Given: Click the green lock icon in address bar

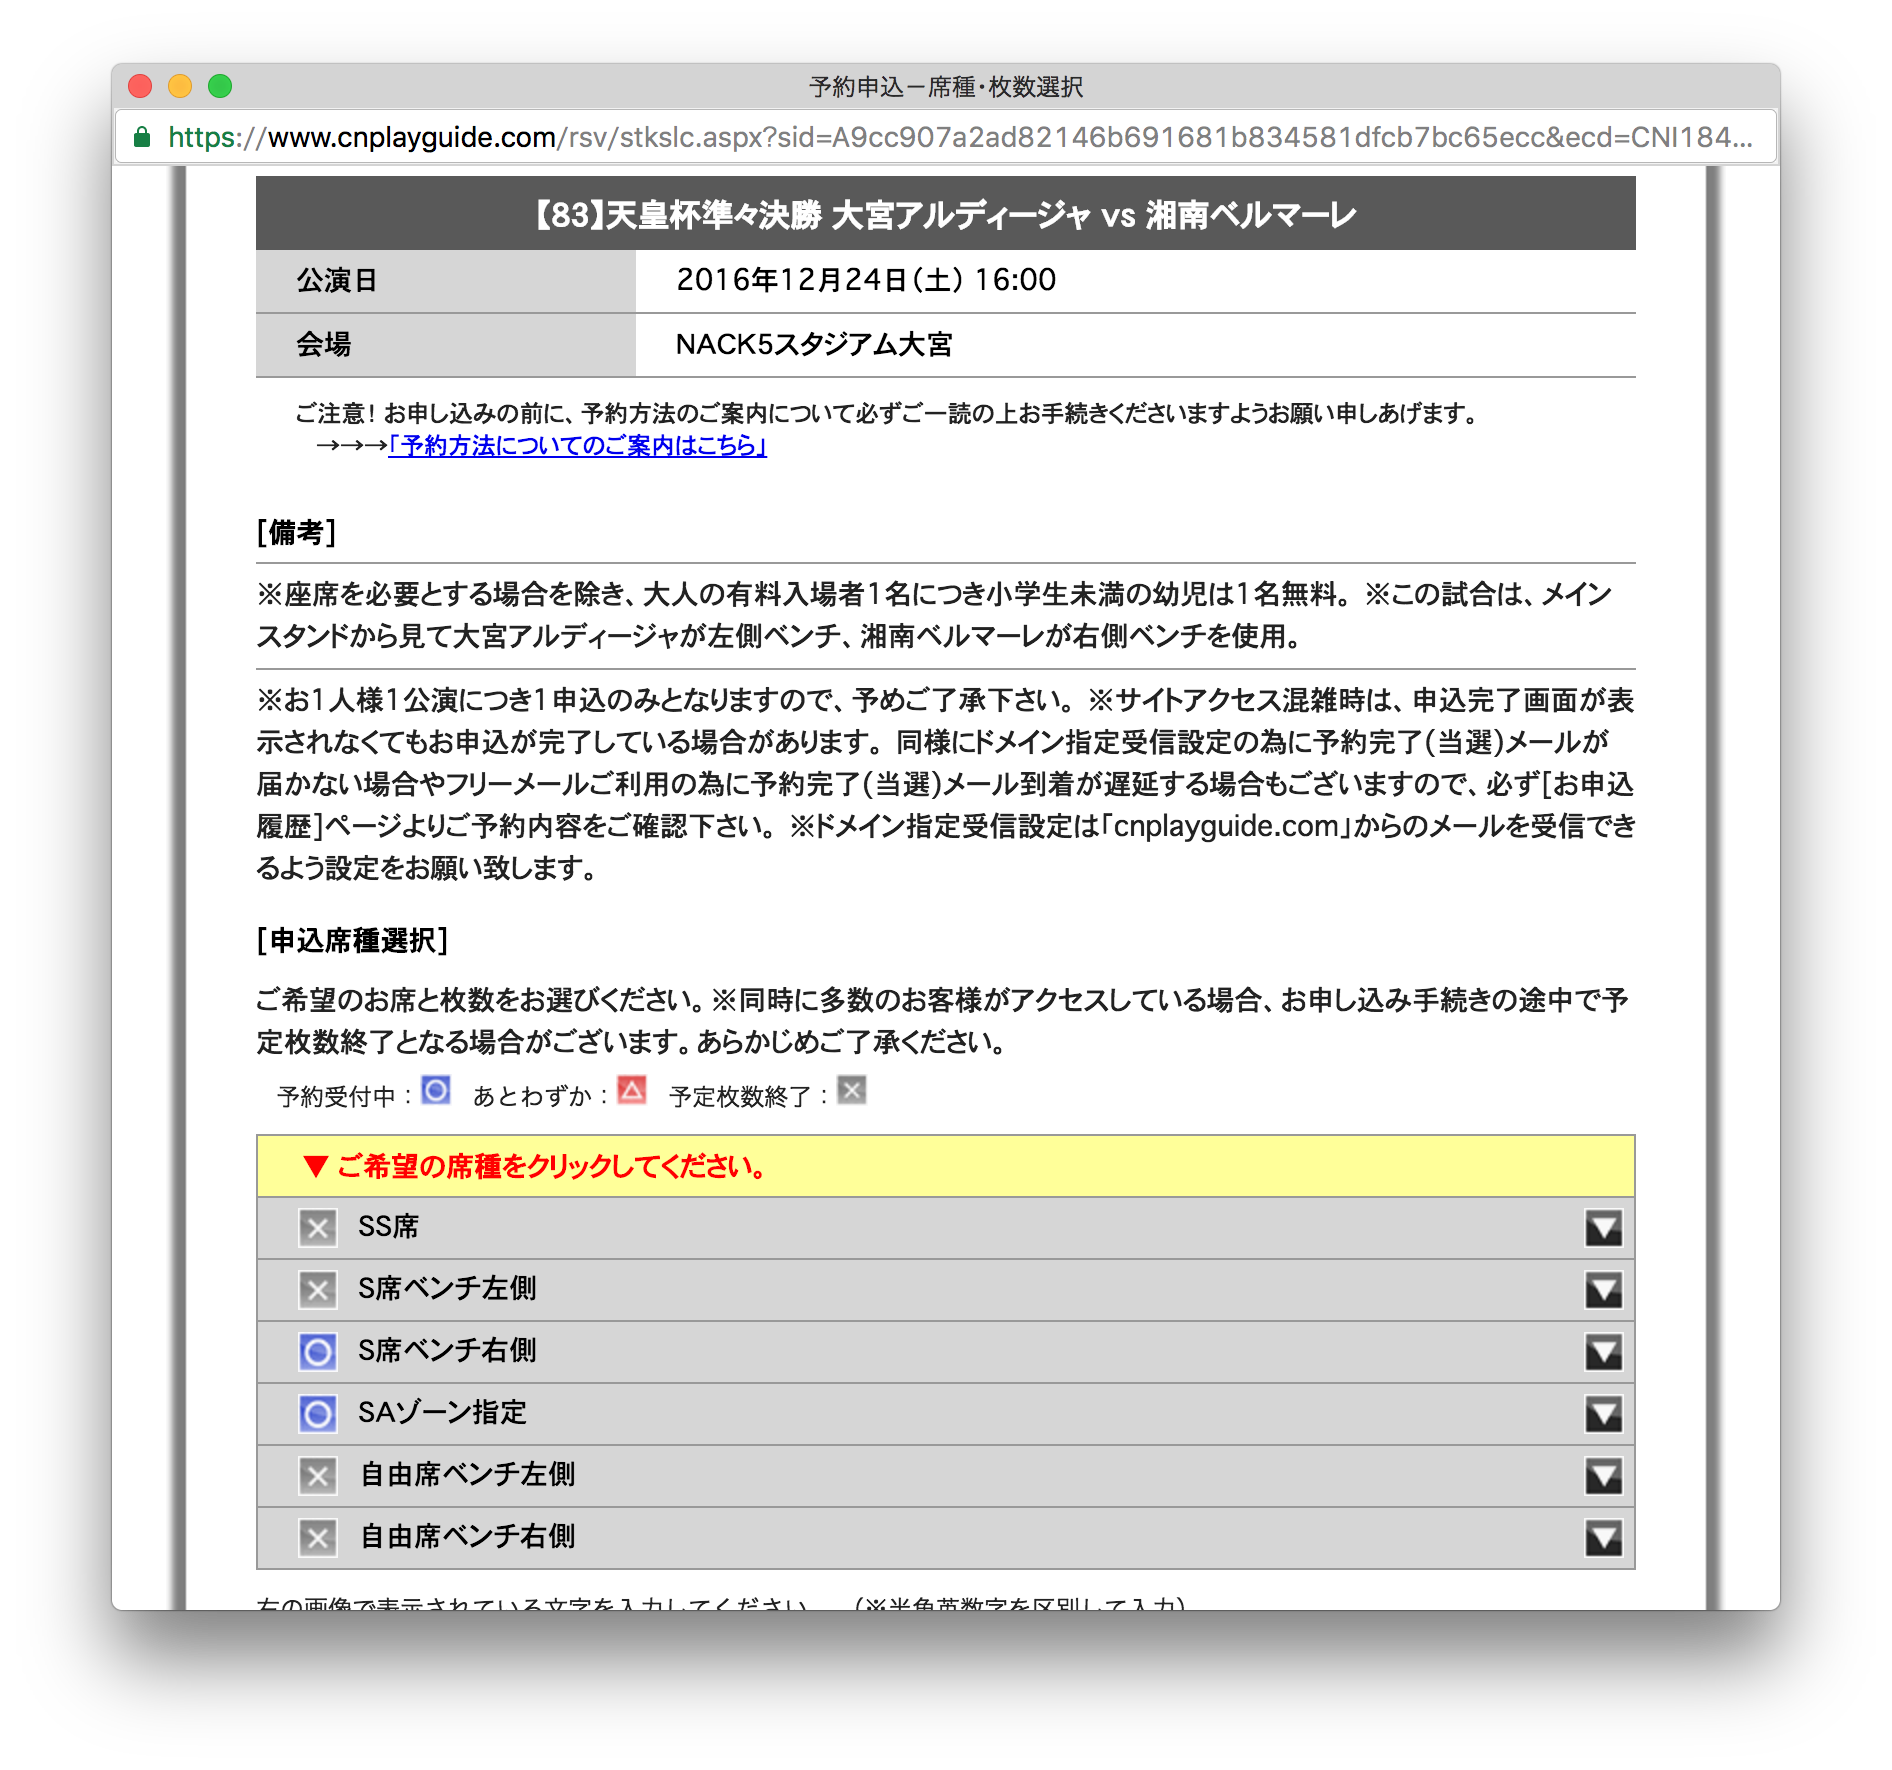Looking at the screenshot, I should click(x=142, y=137).
